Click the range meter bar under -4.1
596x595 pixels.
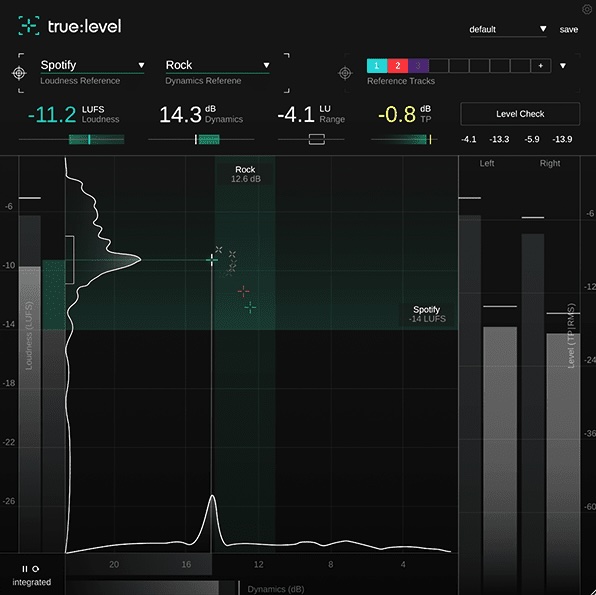[x=311, y=140]
